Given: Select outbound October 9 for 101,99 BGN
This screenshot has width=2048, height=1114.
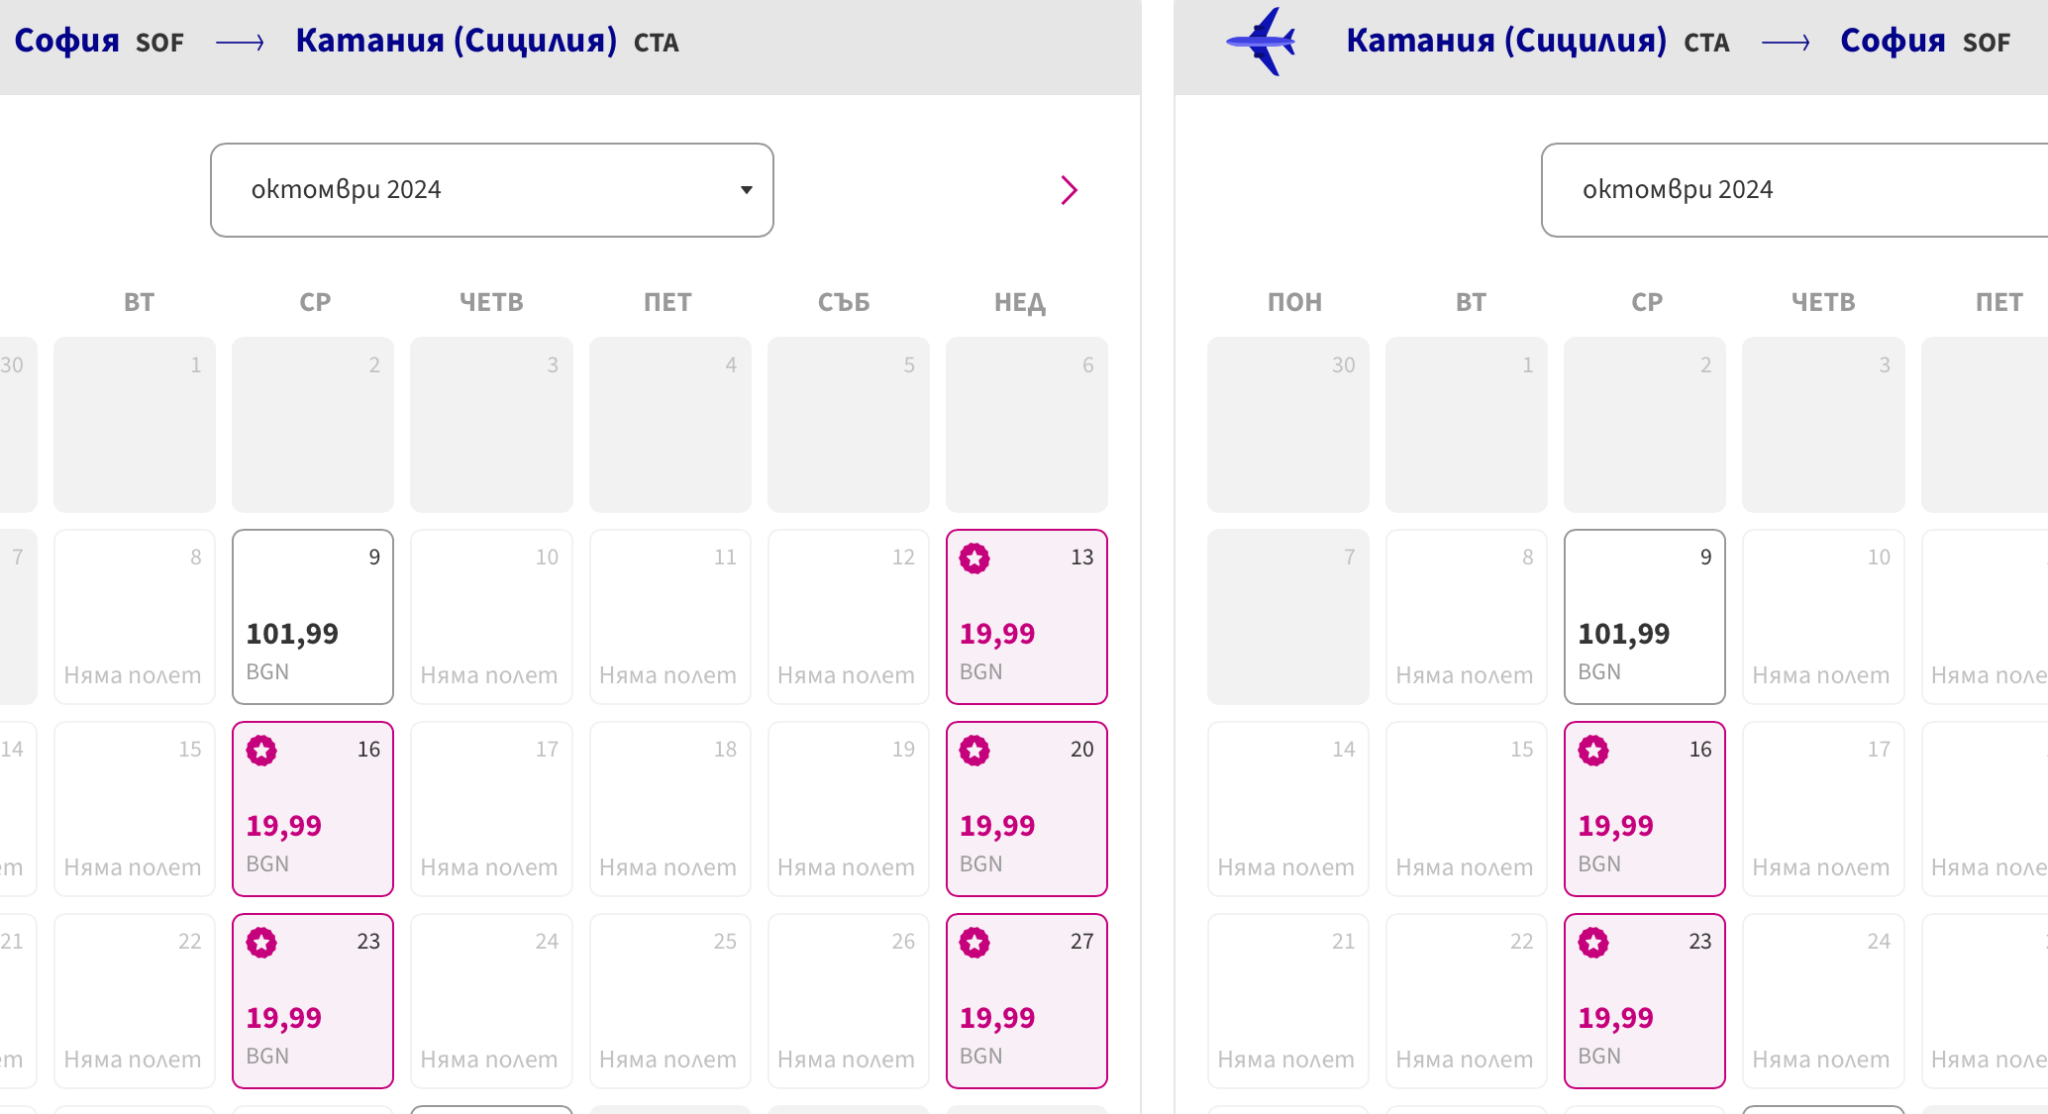Looking at the screenshot, I should click(313, 617).
